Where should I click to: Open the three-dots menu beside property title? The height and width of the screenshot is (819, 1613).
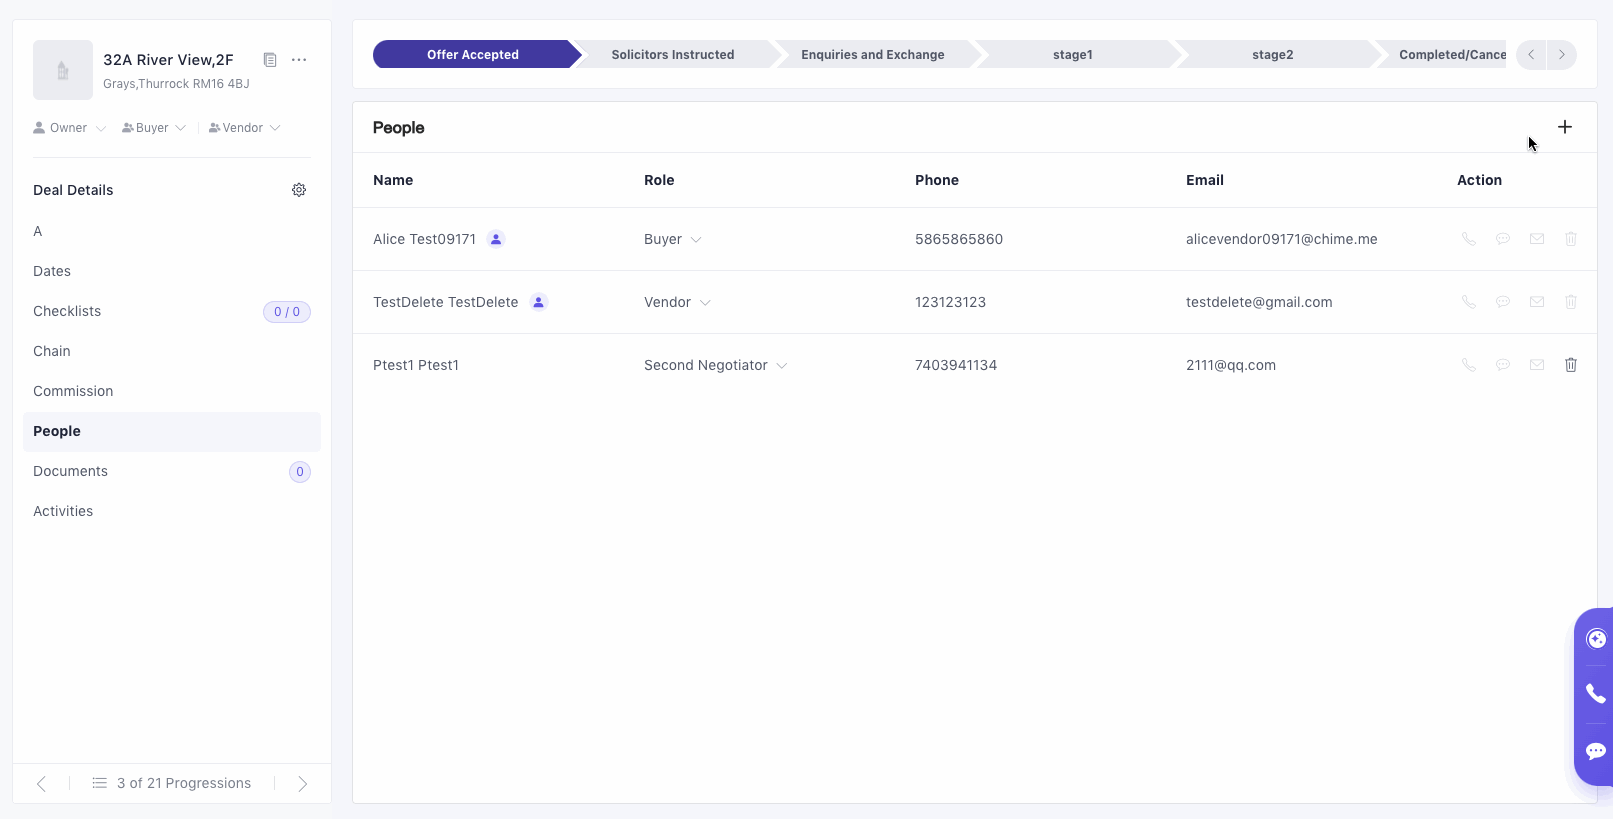(x=299, y=60)
